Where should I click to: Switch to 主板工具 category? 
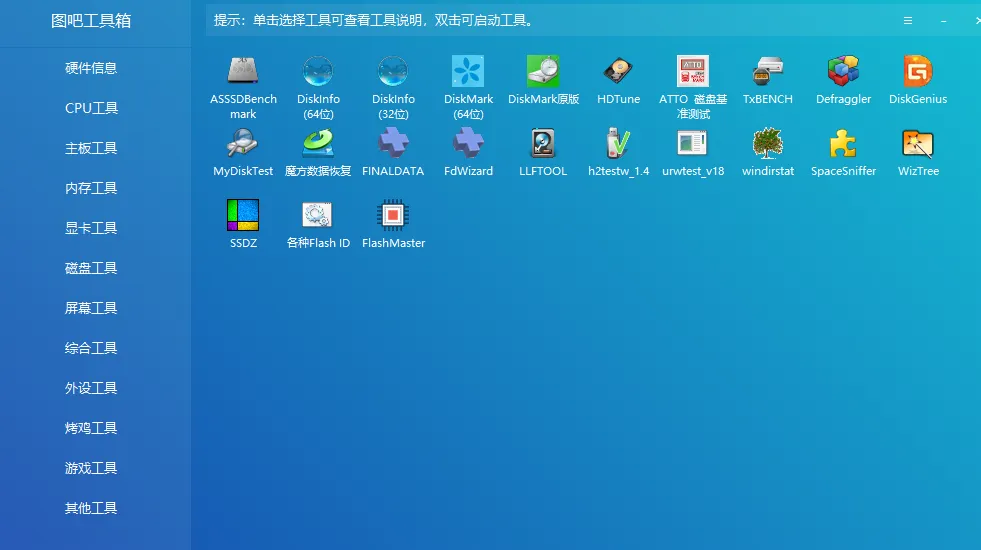[x=91, y=148]
